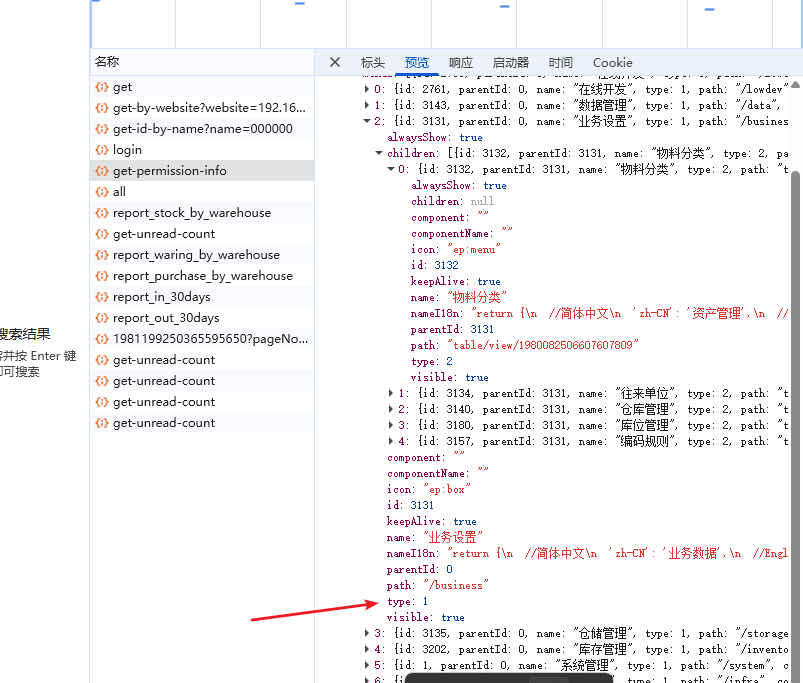Collapse the children array node

click(x=379, y=154)
